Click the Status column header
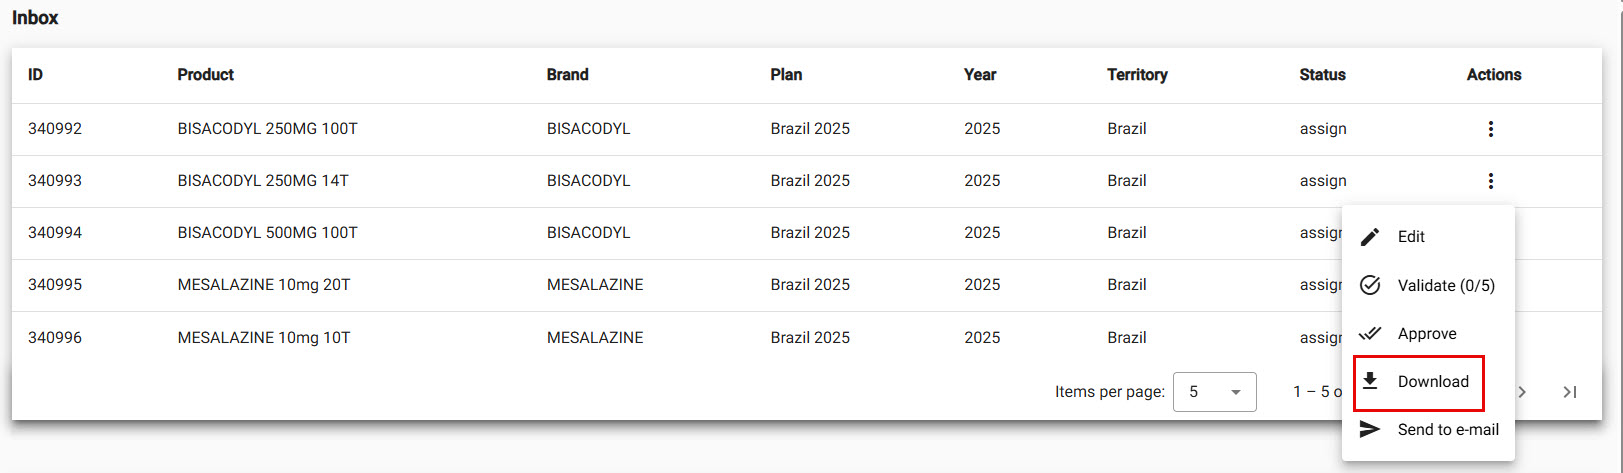The image size is (1623, 473). 1322,75
